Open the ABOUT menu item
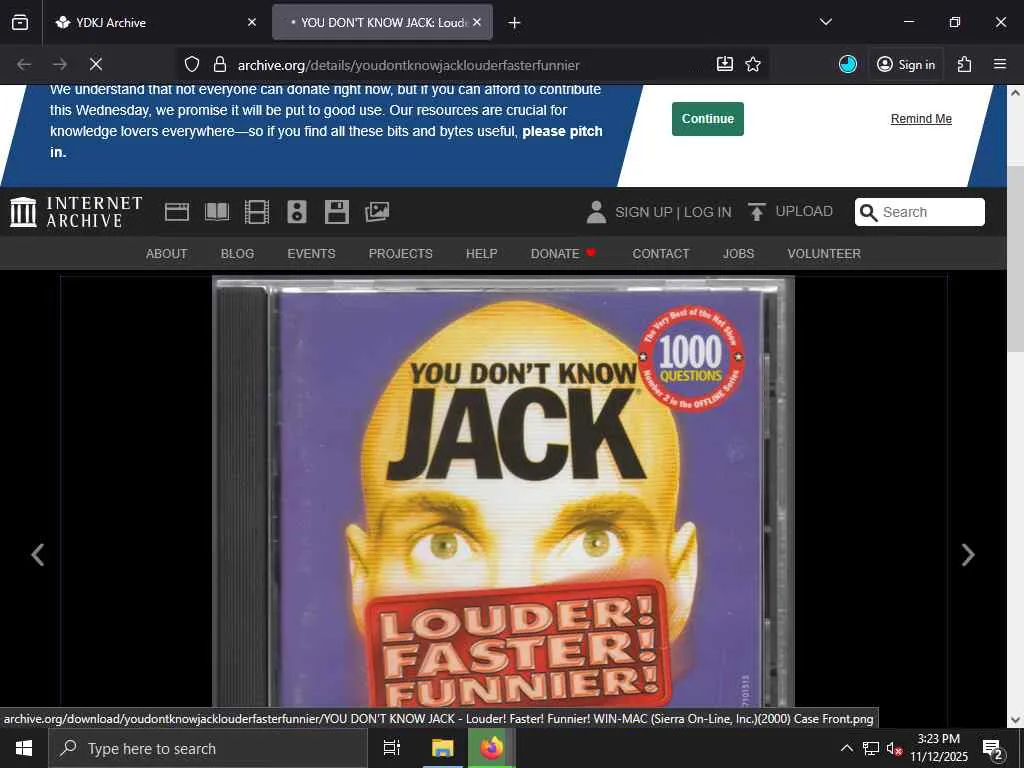Image resolution: width=1024 pixels, height=768 pixels. [167, 253]
